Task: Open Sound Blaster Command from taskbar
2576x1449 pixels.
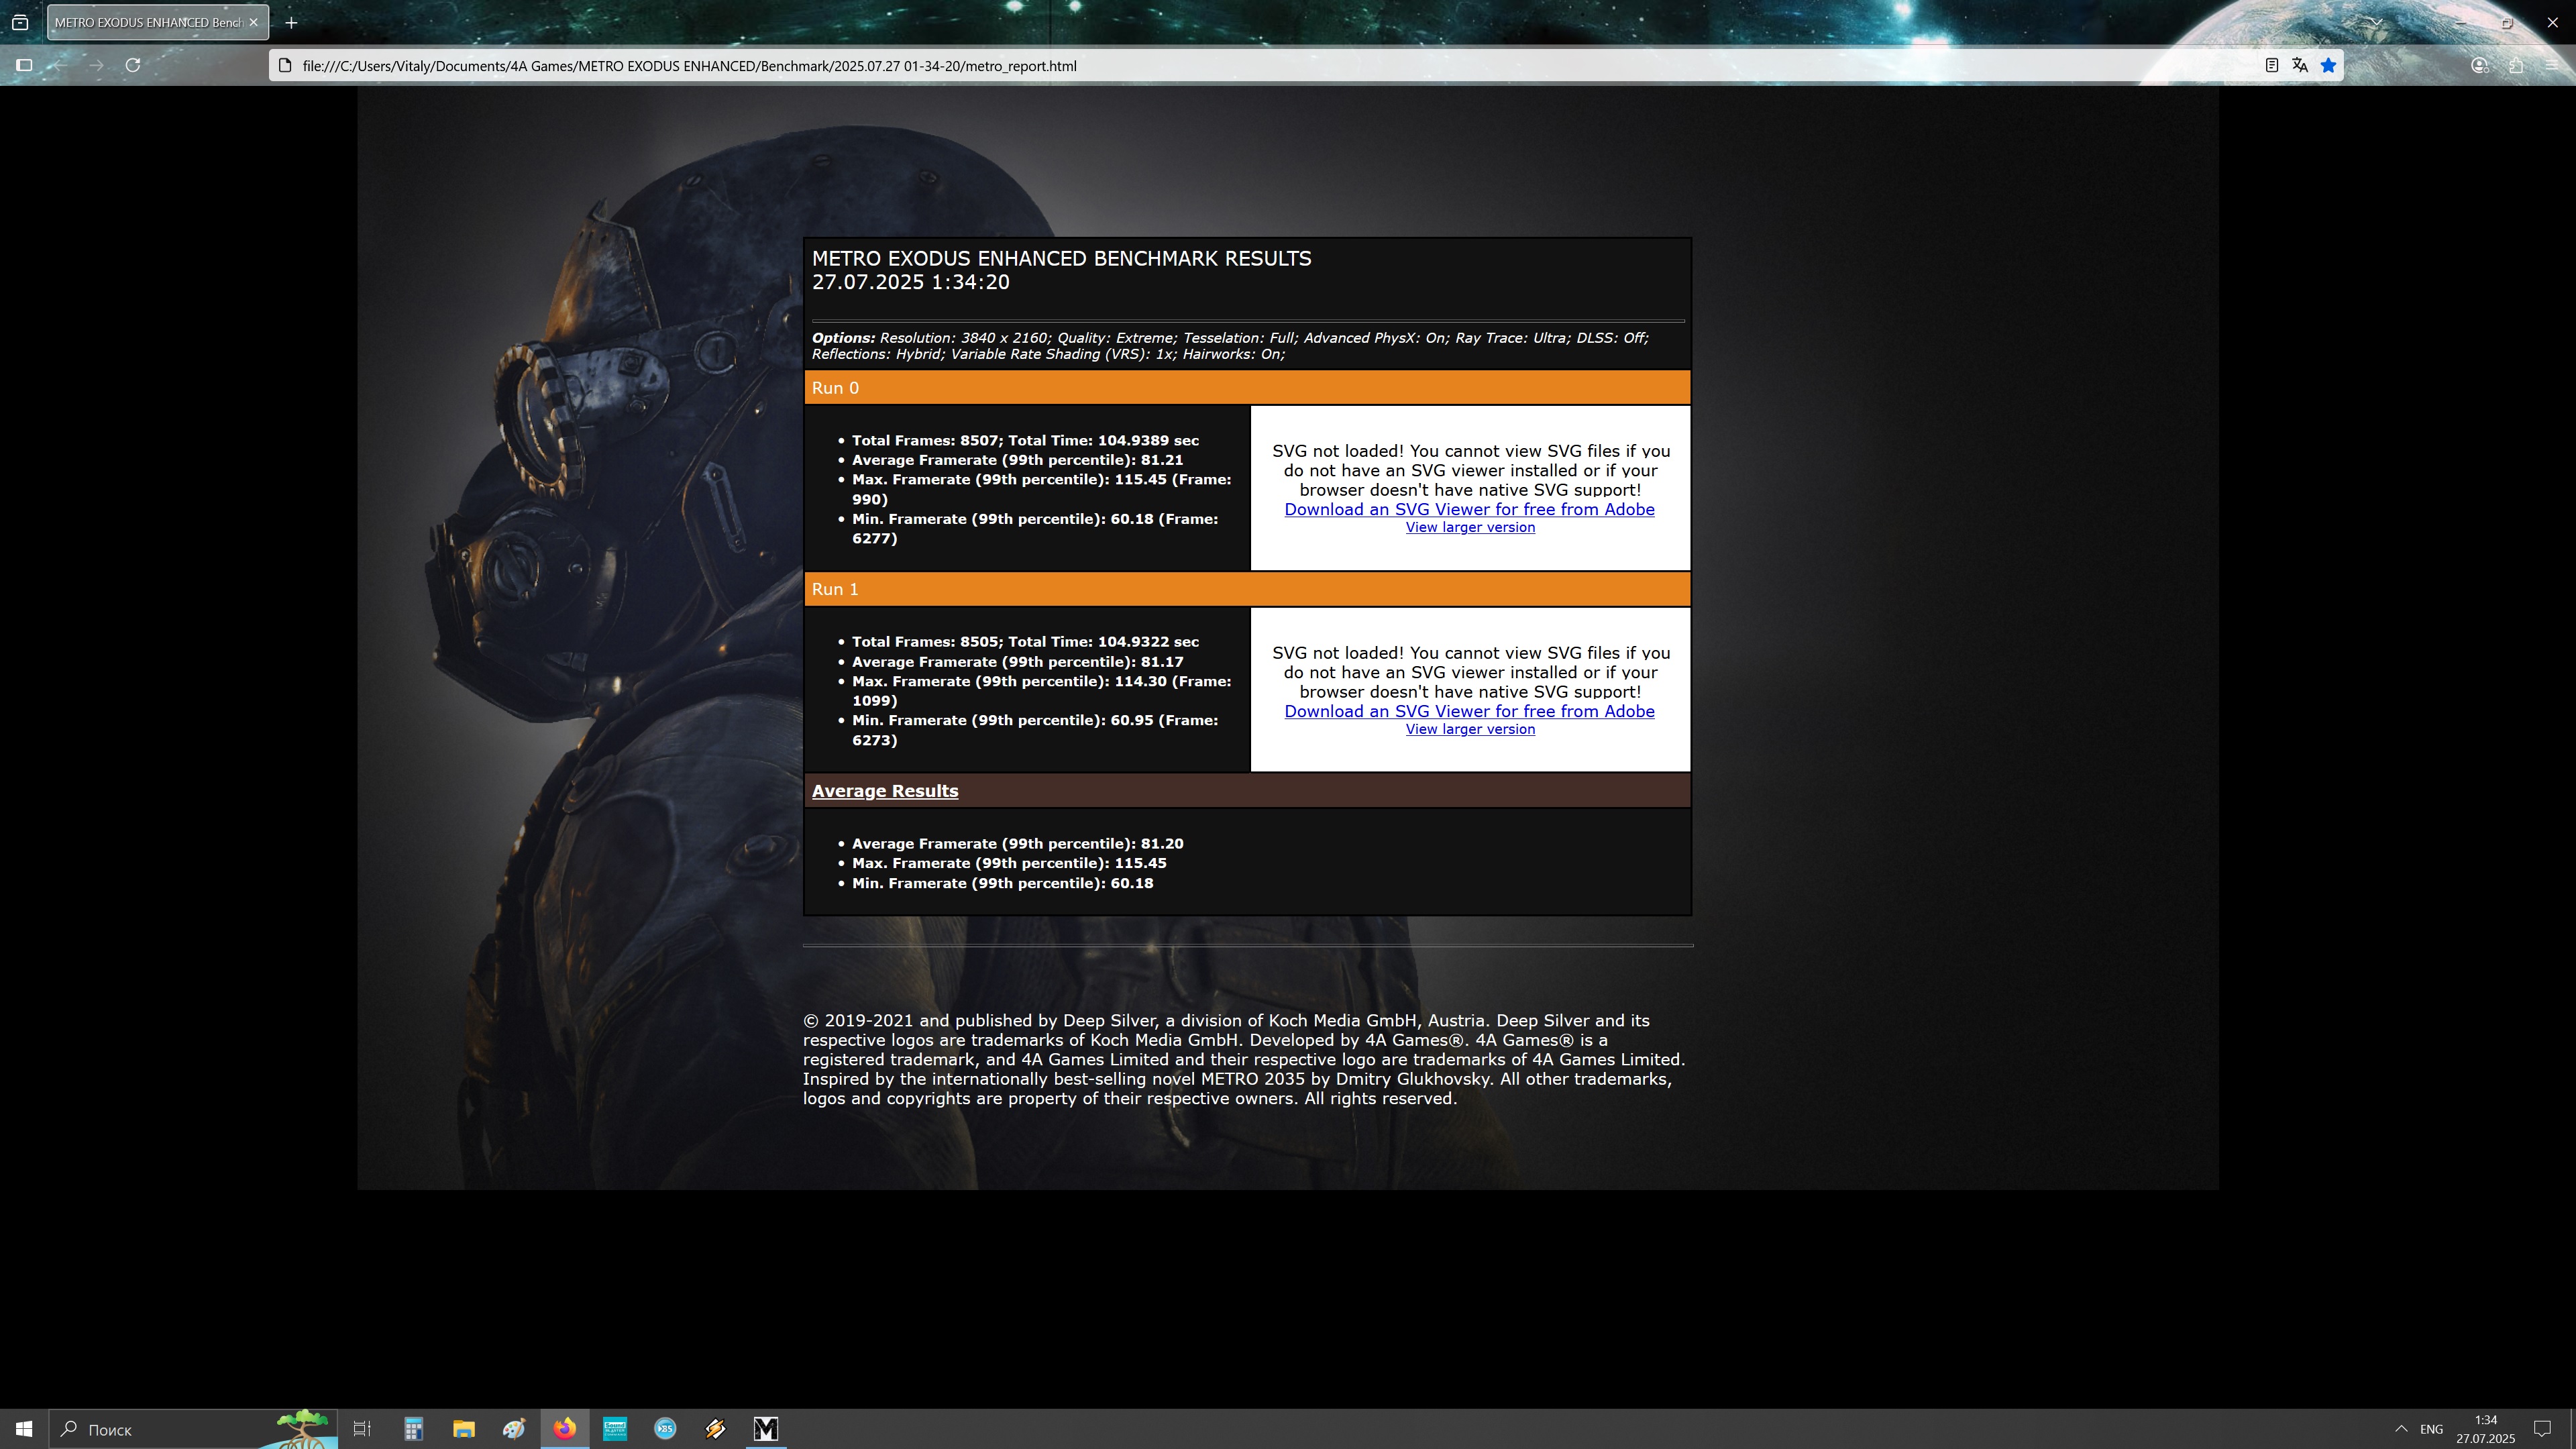Action: (x=615, y=1428)
